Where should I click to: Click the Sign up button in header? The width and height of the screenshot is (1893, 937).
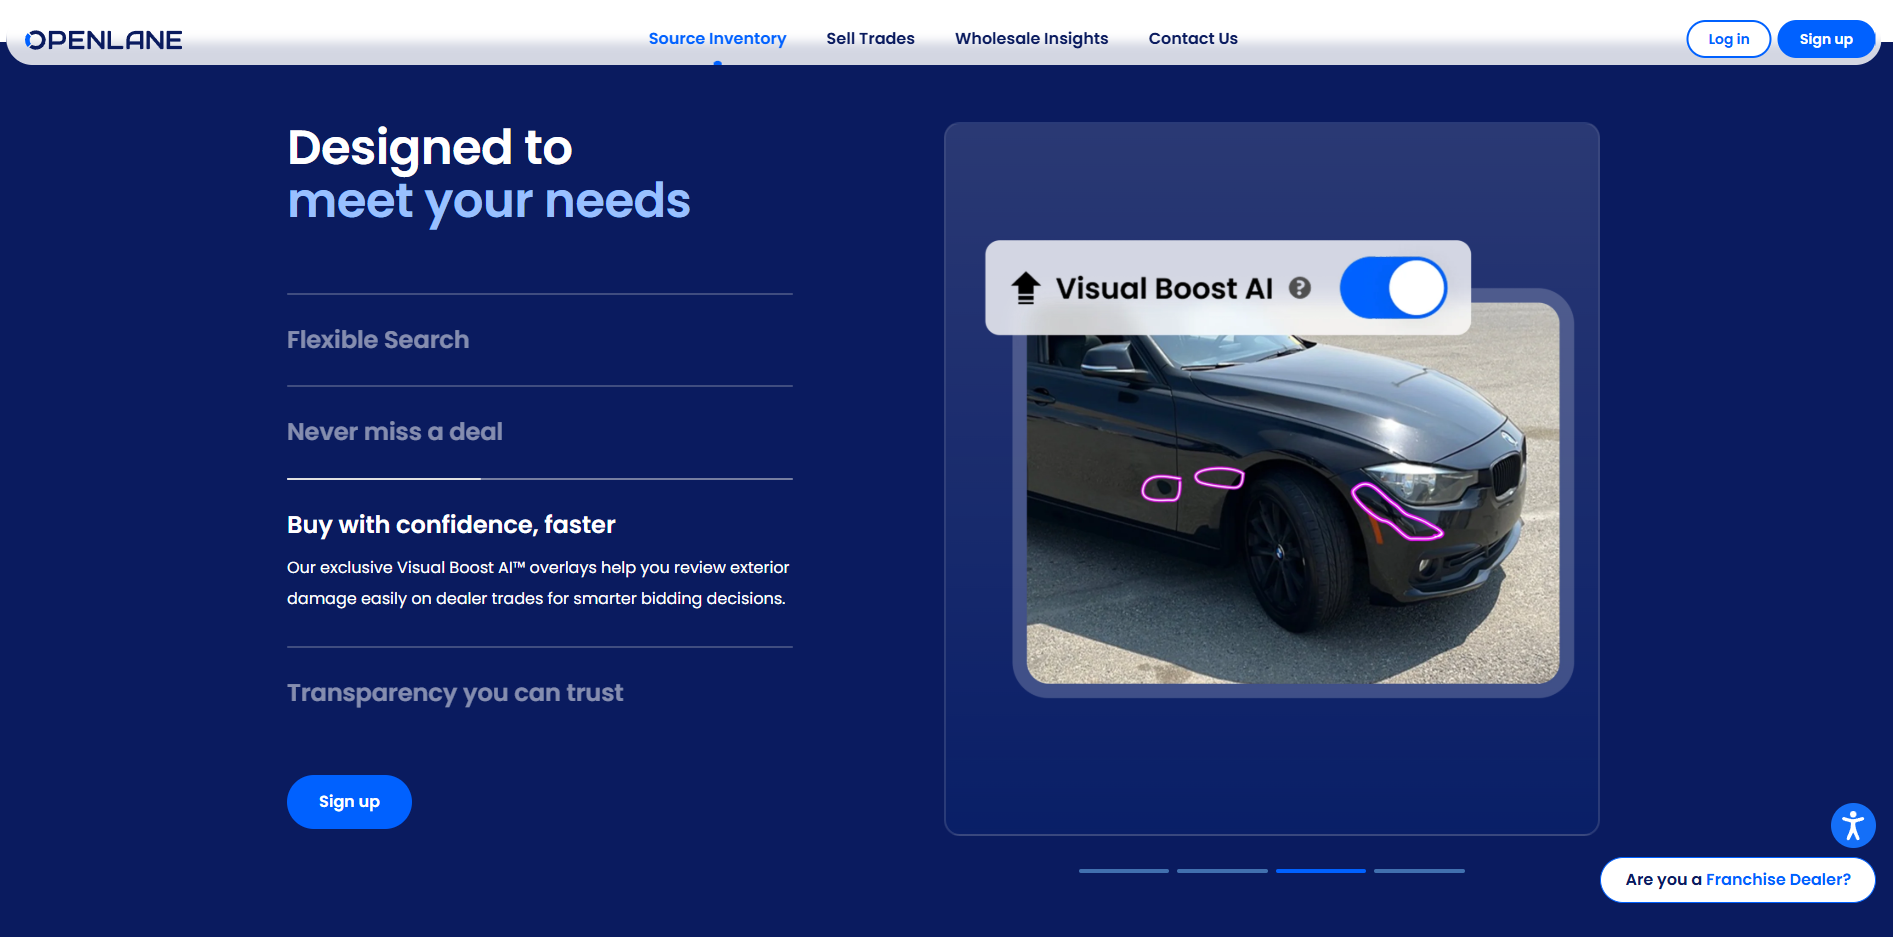click(x=1825, y=39)
